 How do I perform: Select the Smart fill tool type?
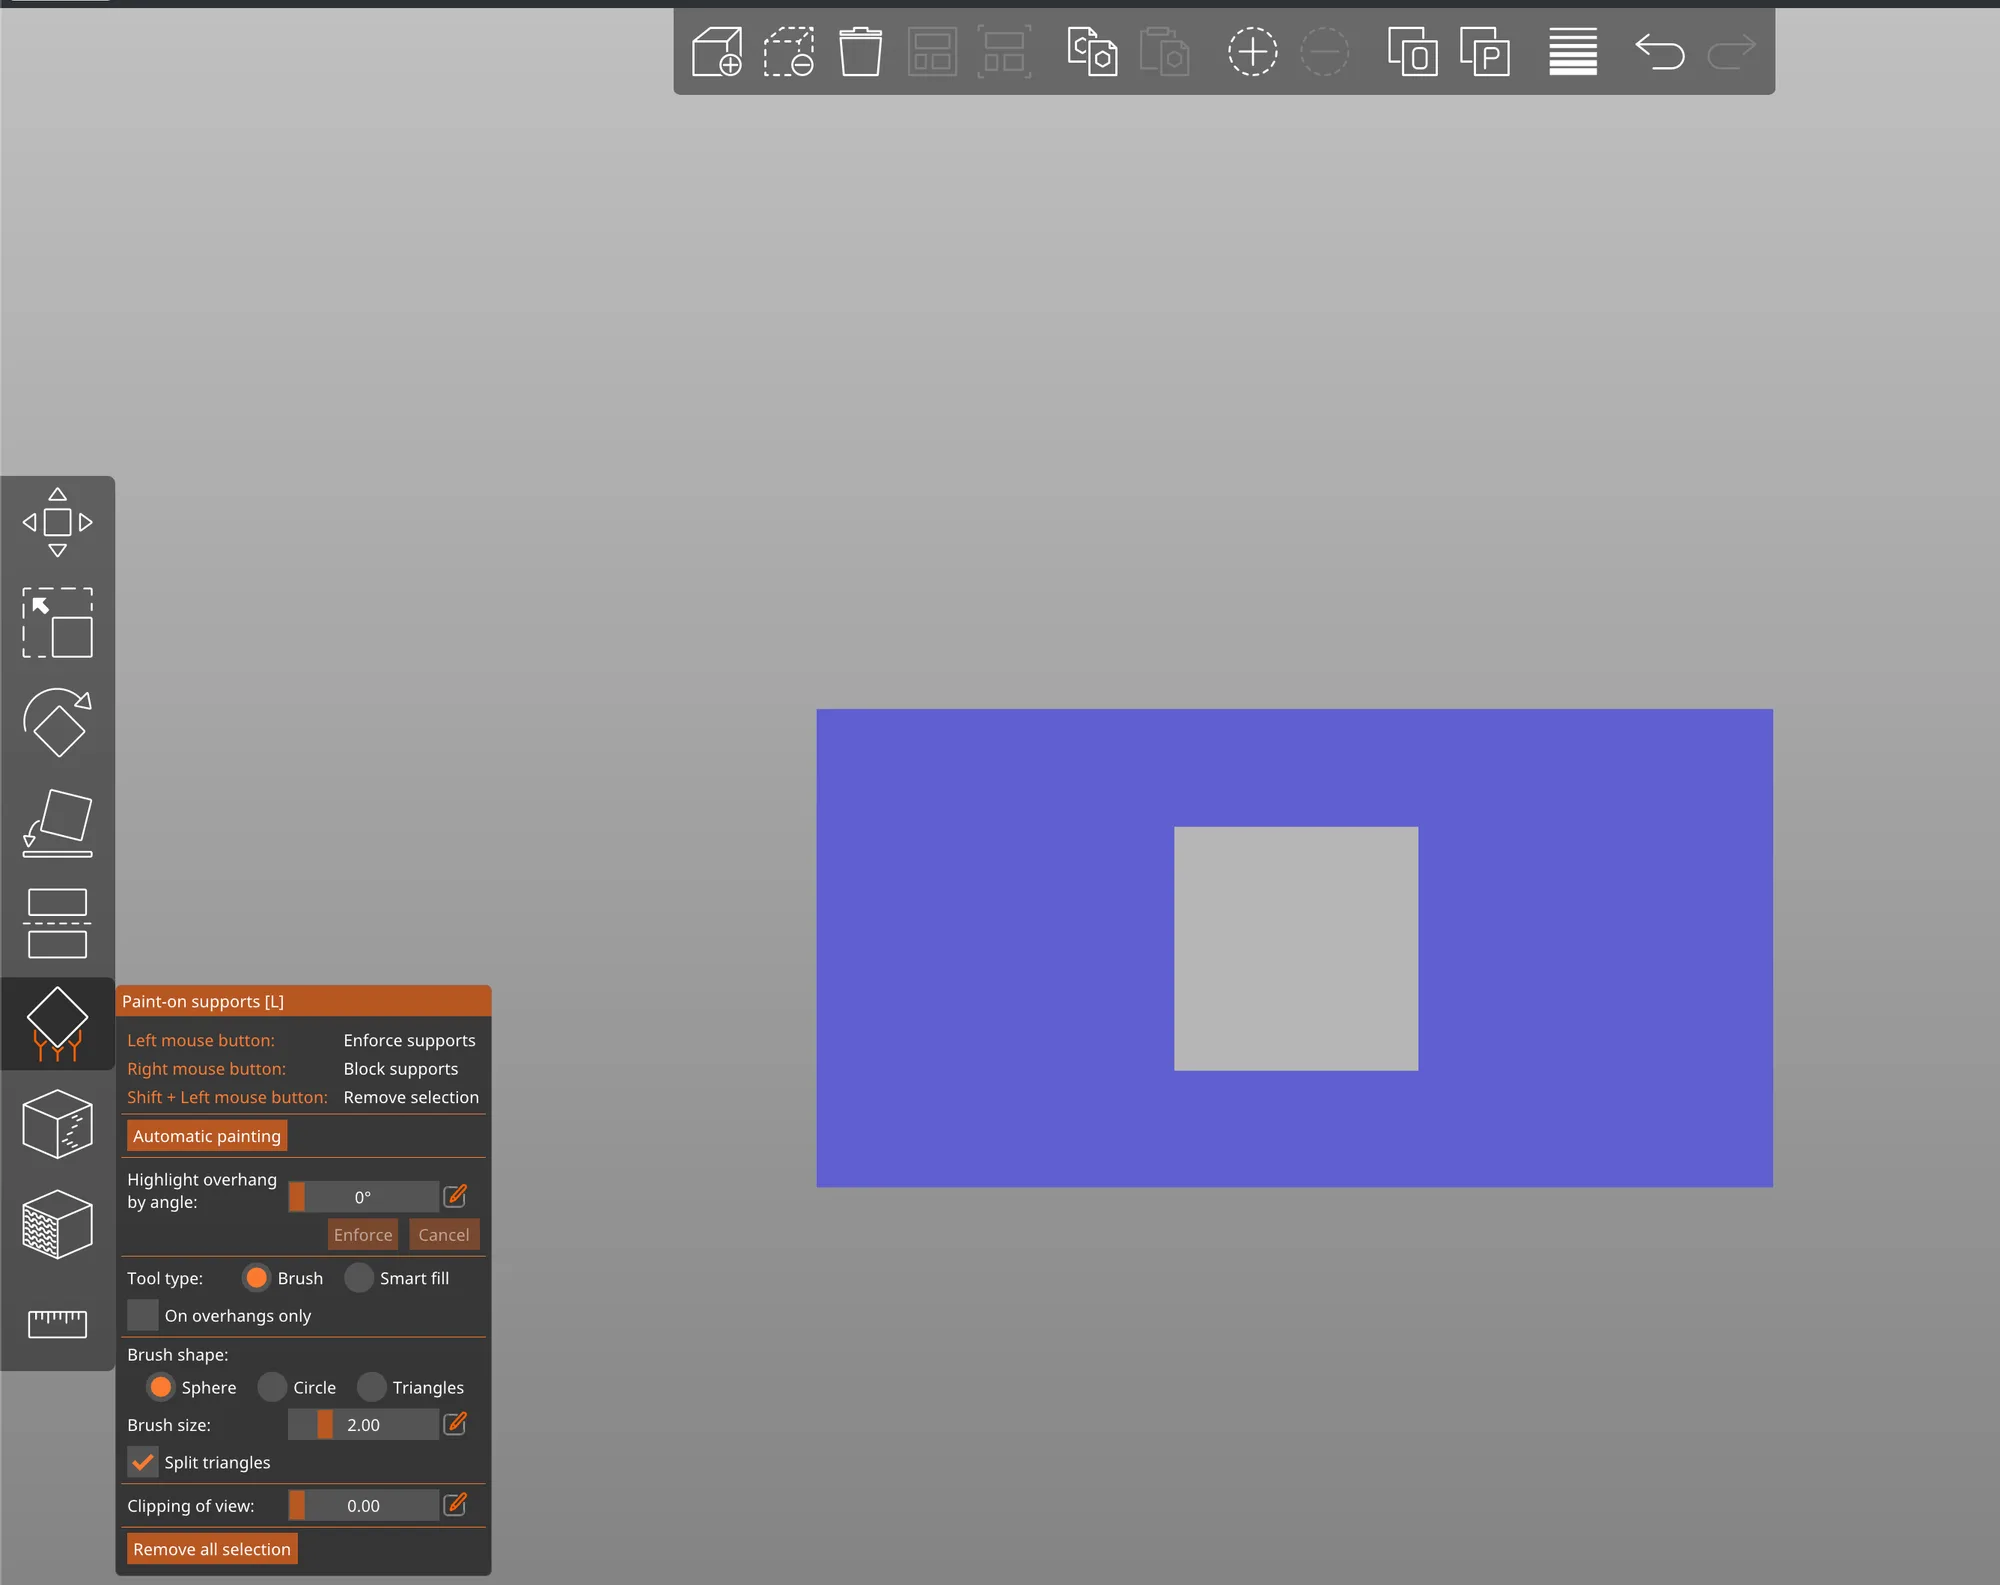[x=359, y=1278]
